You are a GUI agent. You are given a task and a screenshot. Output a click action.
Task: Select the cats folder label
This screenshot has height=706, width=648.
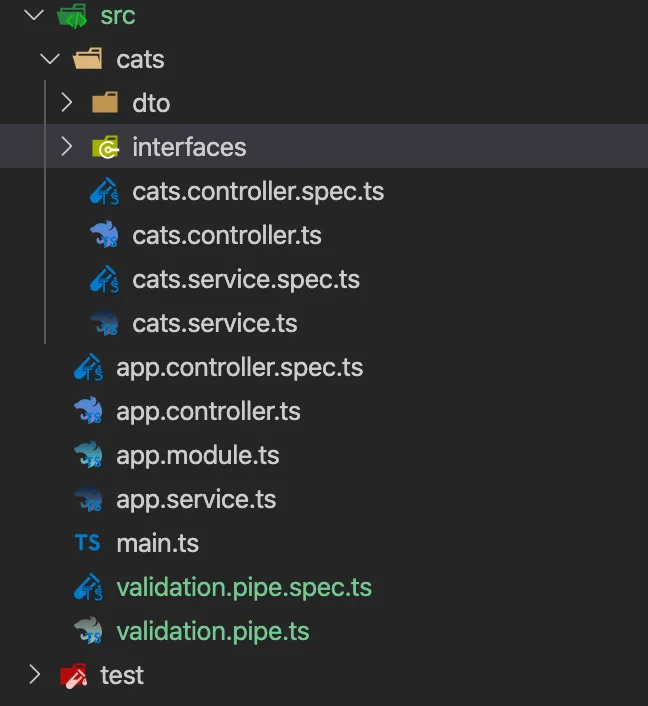point(140,59)
